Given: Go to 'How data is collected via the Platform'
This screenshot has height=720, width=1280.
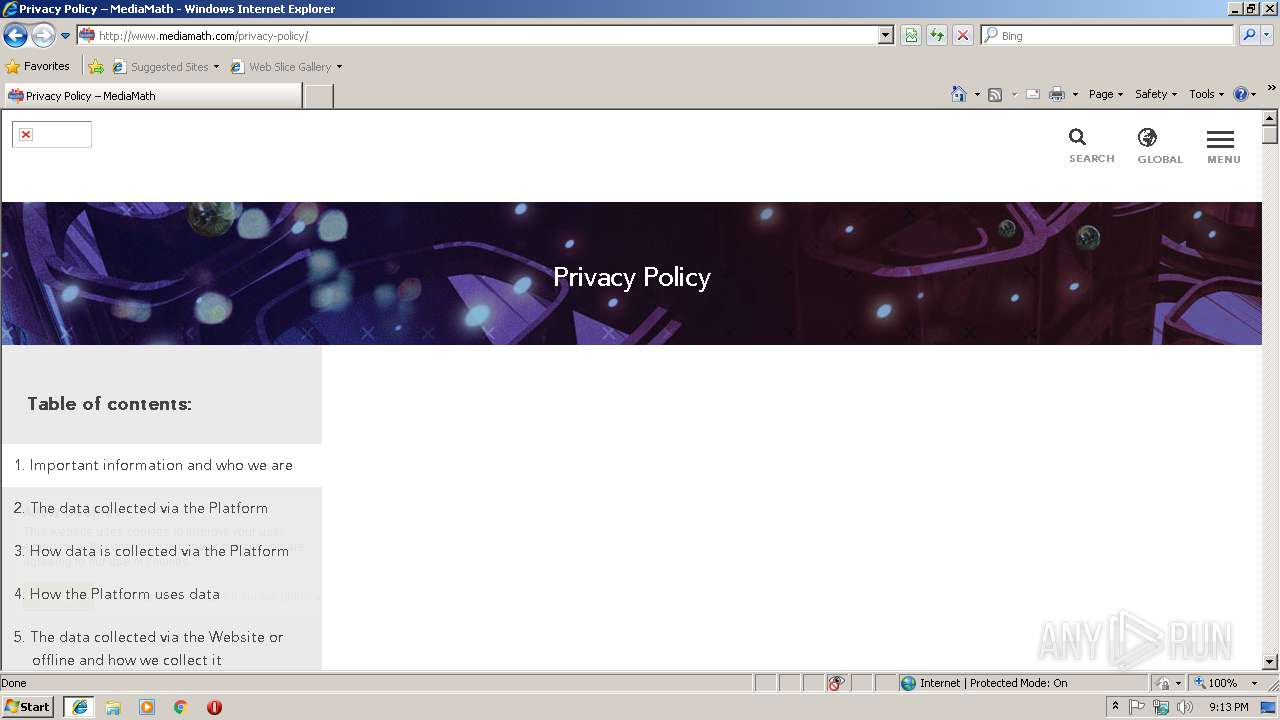Looking at the screenshot, I should pyautogui.click(x=159, y=551).
